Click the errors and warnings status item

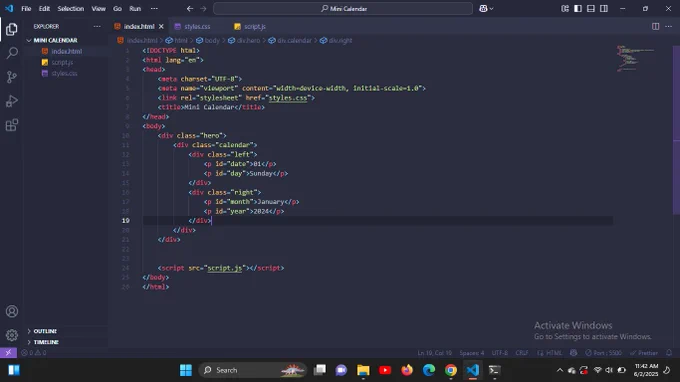[x=34, y=353]
